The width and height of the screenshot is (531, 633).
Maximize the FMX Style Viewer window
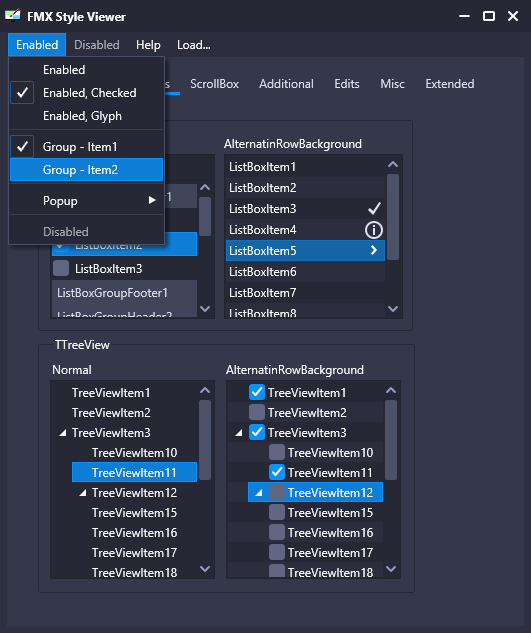coord(489,16)
